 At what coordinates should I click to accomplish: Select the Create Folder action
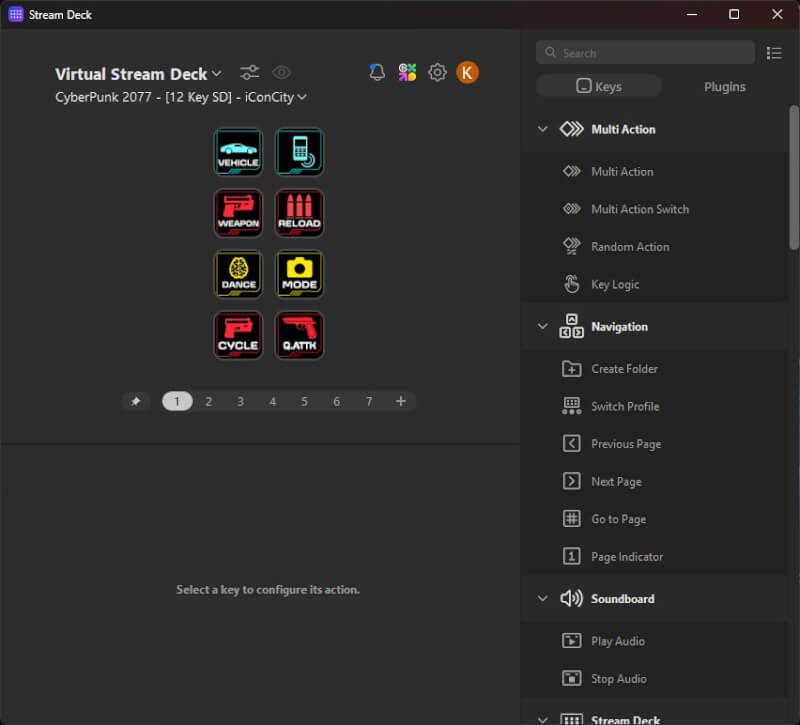point(655,368)
